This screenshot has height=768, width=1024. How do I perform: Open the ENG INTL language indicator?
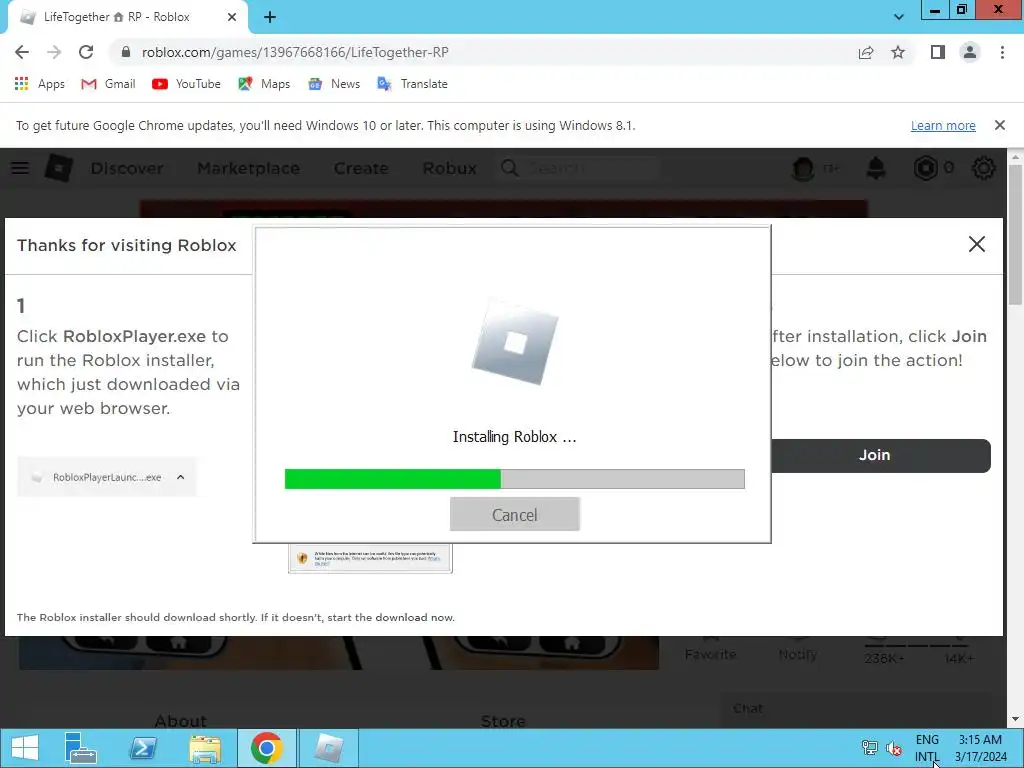click(x=927, y=748)
